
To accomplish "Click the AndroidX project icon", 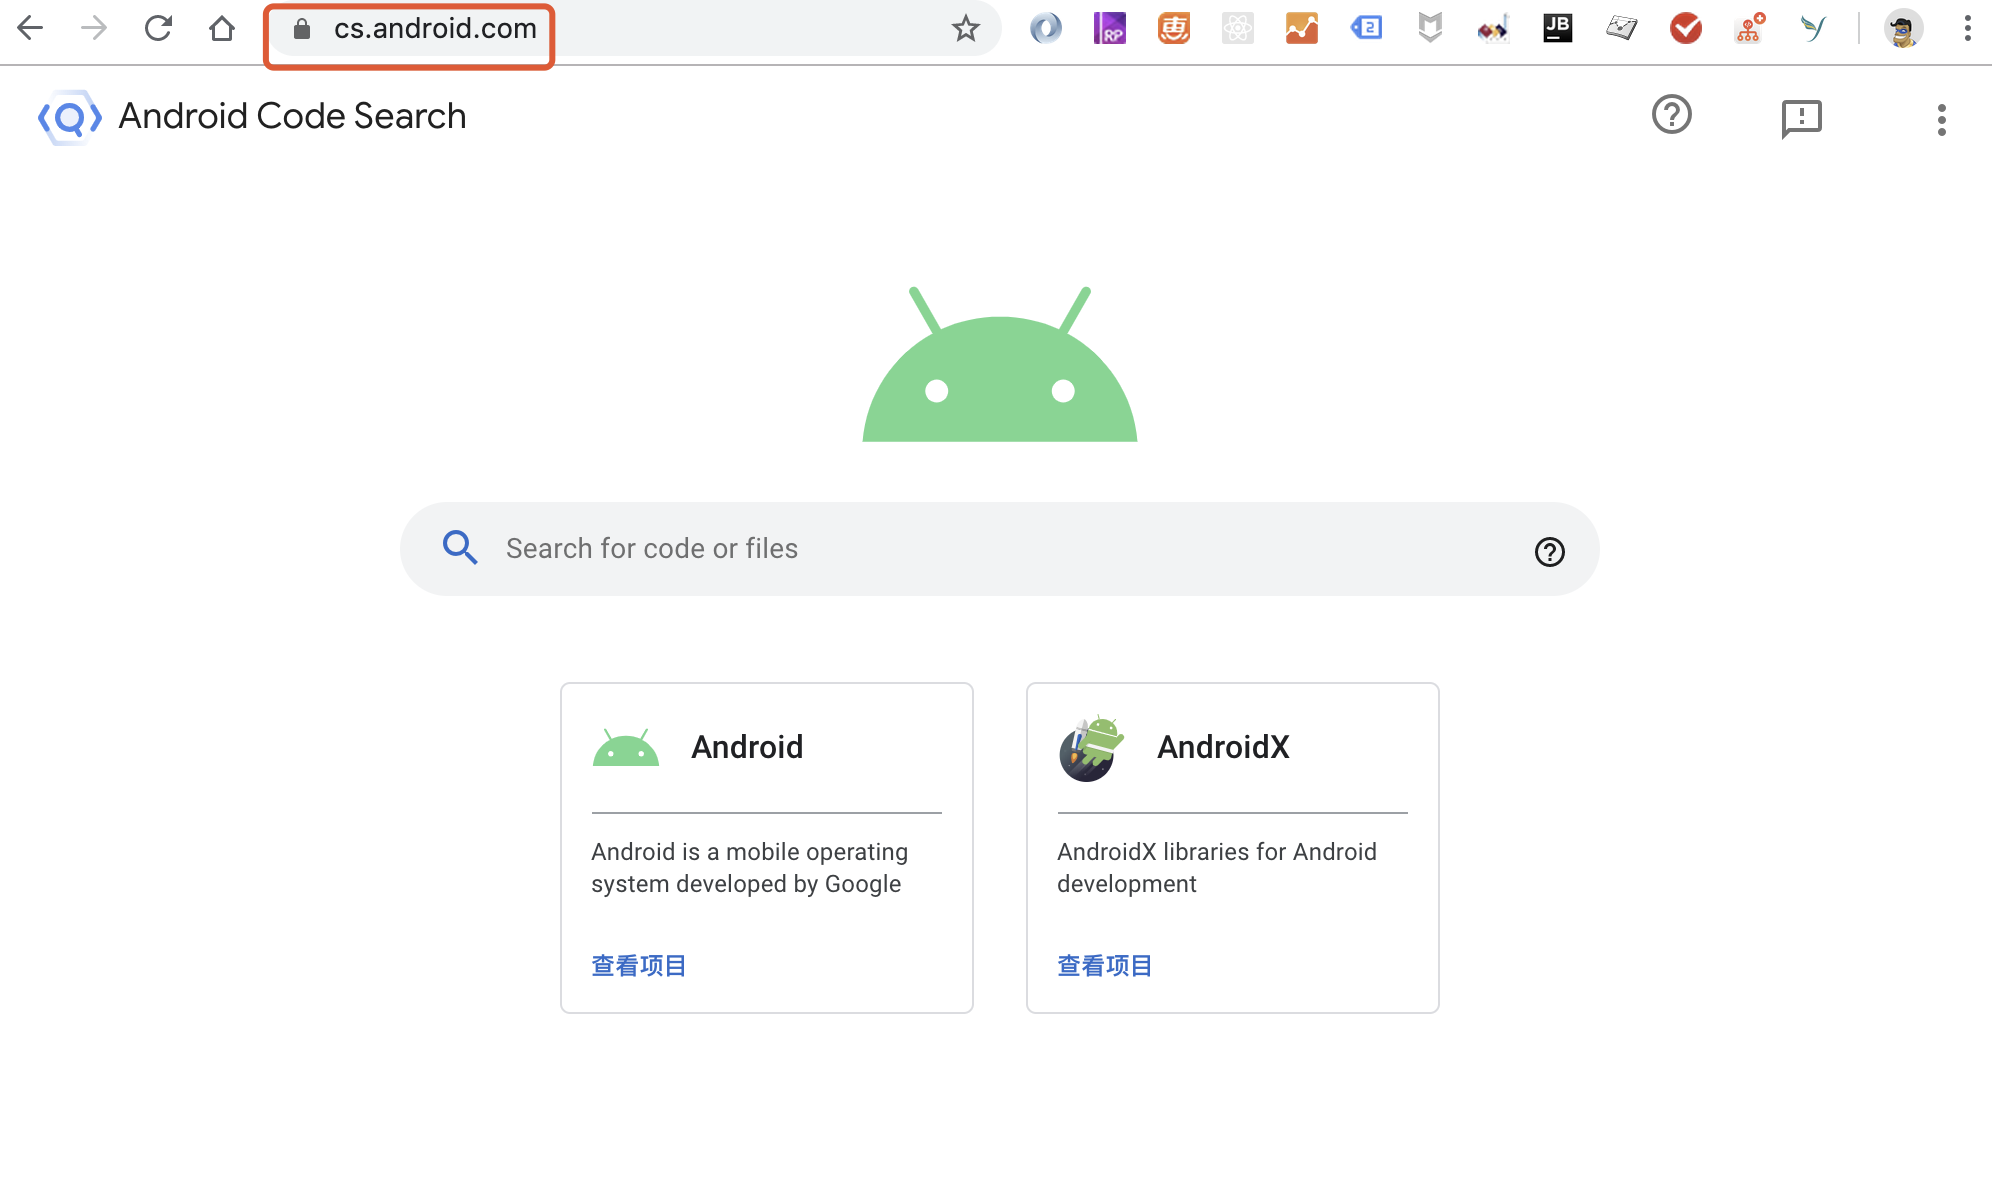I will [1091, 748].
